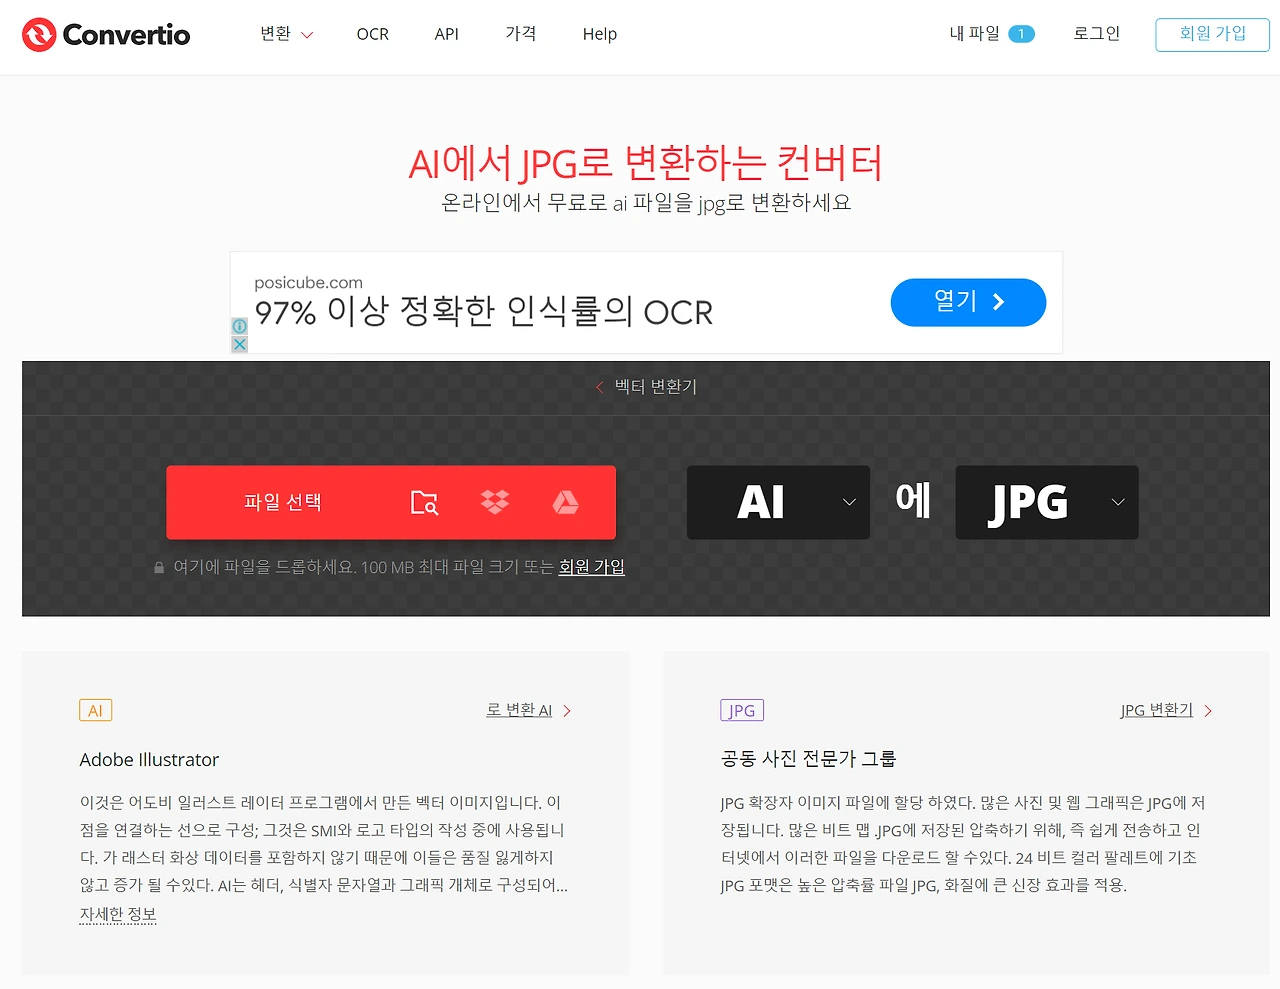This screenshot has height=989, width=1280.
Task: Open the Help menu item
Action: pyautogui.click(x=599, y=34)
